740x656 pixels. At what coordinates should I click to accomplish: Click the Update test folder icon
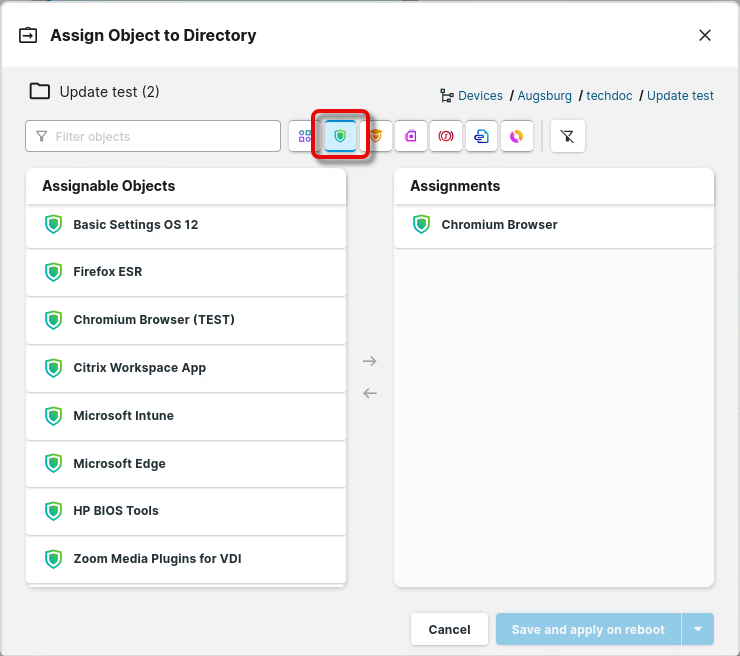point(40,92)
